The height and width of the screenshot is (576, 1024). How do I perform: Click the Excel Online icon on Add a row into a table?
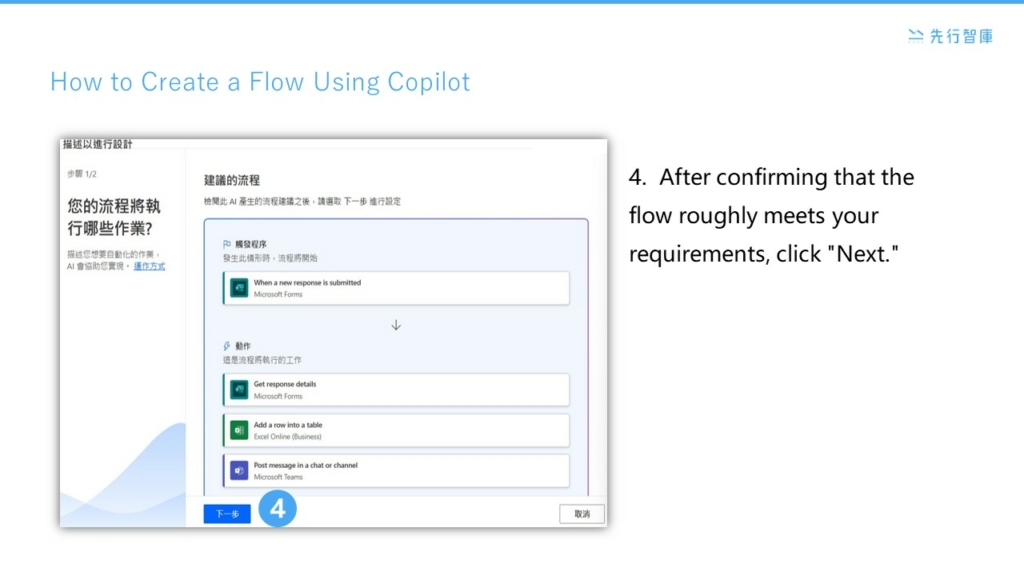click(x=238, y=430)
